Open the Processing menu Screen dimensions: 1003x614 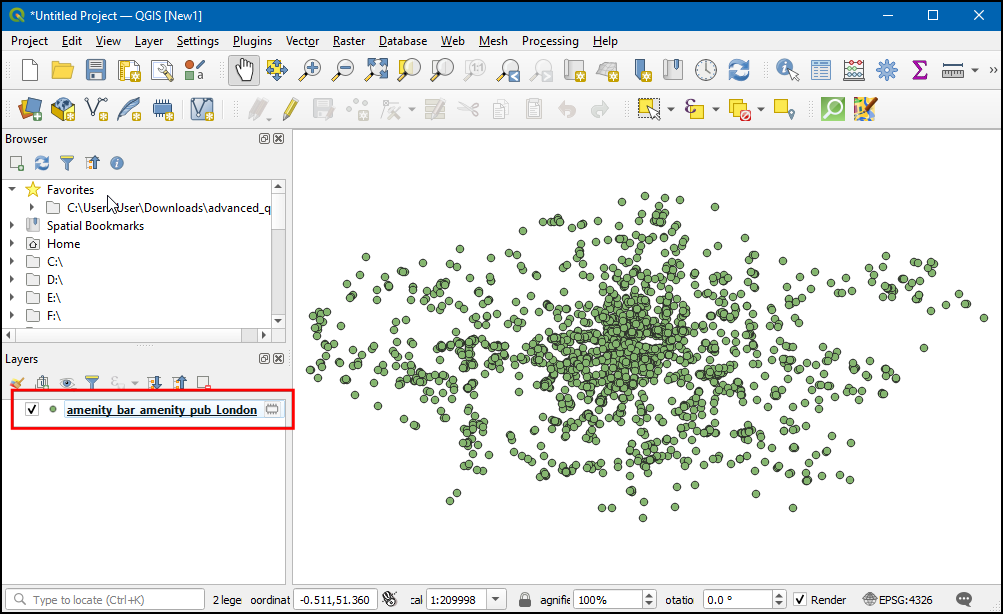549,41
